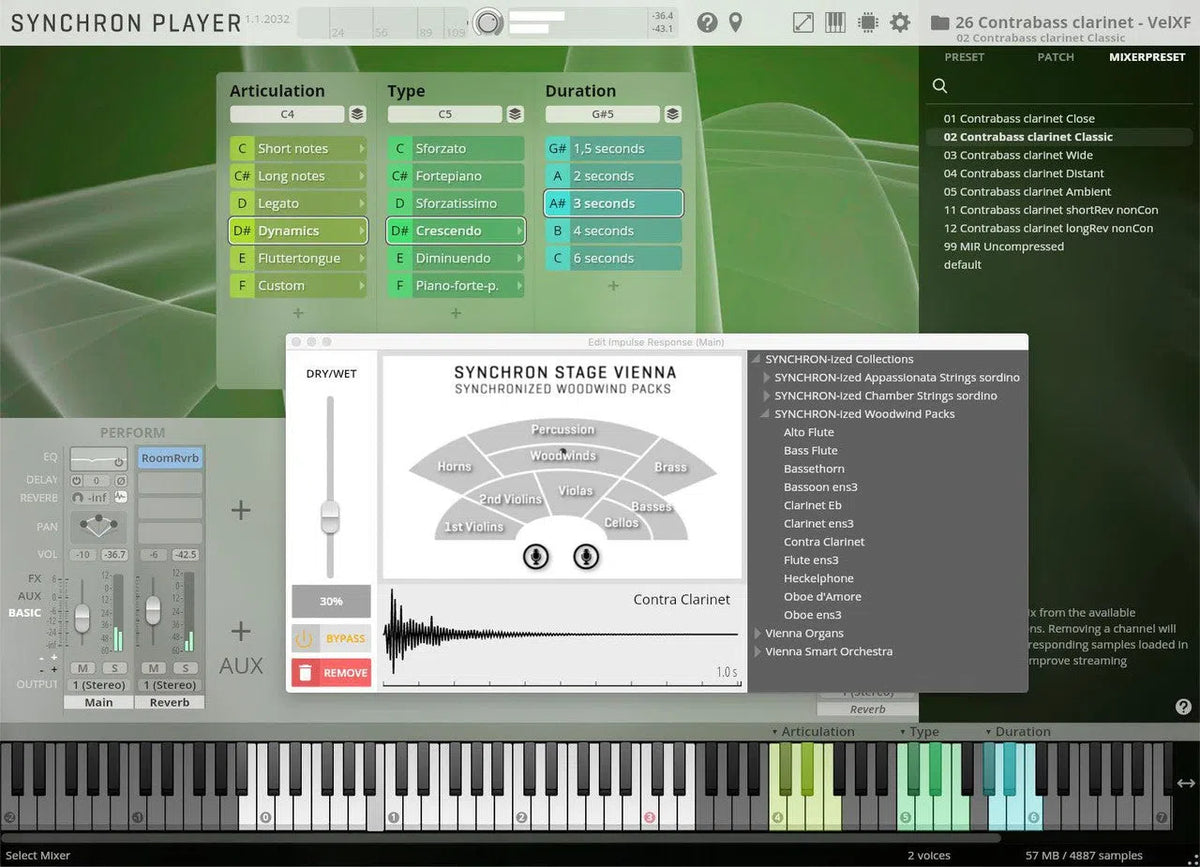Screen dimensions: 1200x867
Task: Click the location pin icon in header
Action: pyautogui.click(x=736, y=22)
